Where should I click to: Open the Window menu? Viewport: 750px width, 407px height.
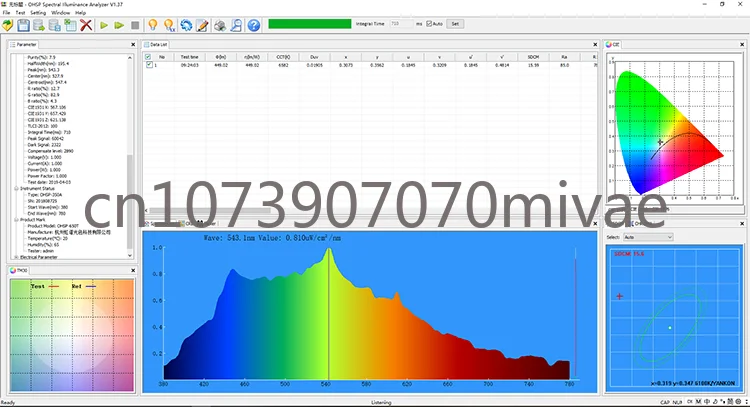(60, 12)
